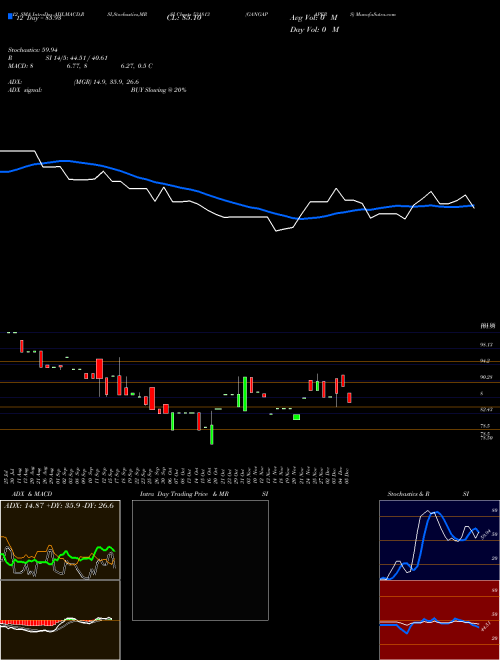Click the 'MACD: 8' values line
Viewport: 500px width, 660px height.
coord(80,66)
